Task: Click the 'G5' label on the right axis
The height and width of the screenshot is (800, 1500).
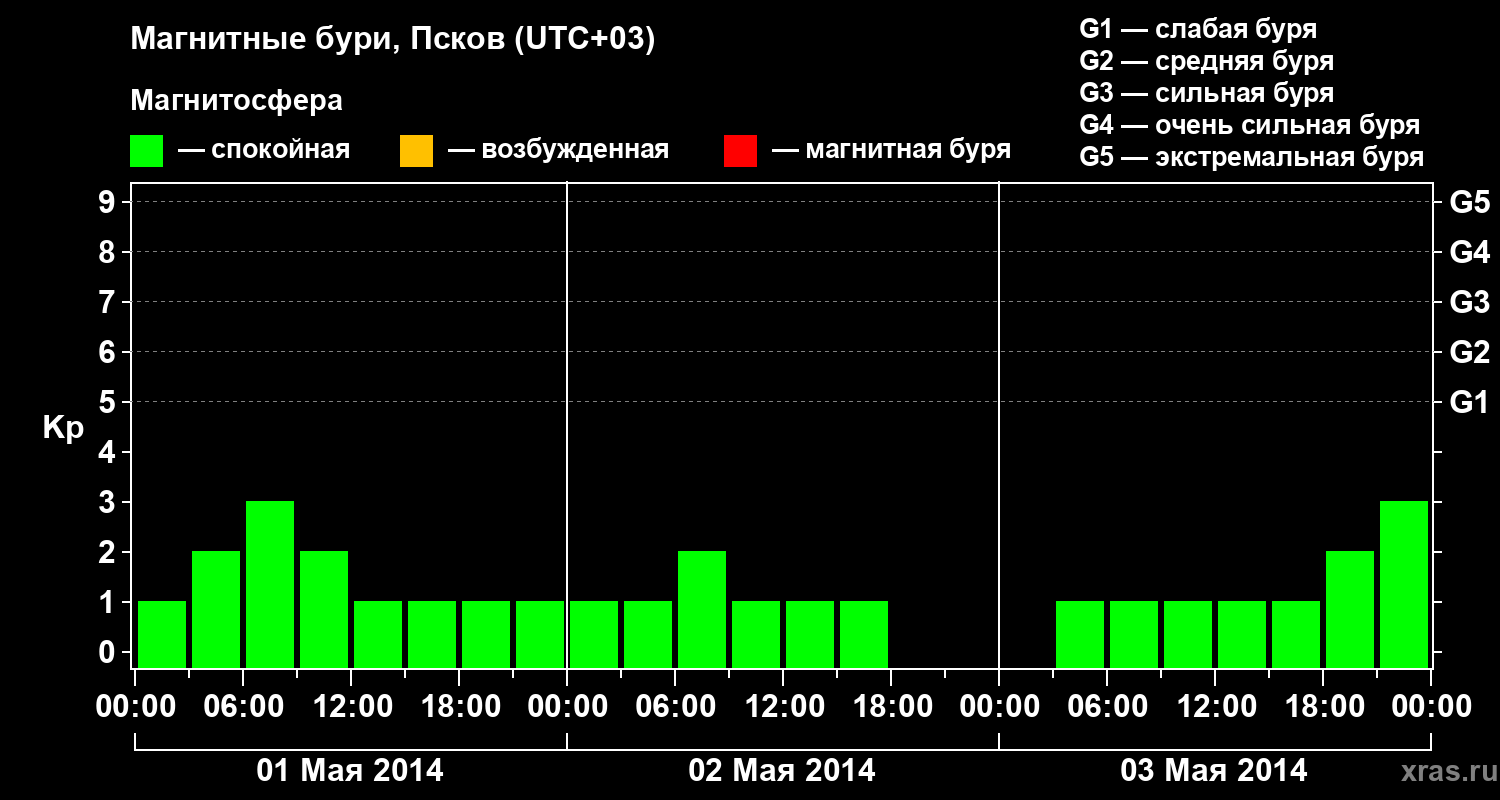Action: click(1469, 202)
